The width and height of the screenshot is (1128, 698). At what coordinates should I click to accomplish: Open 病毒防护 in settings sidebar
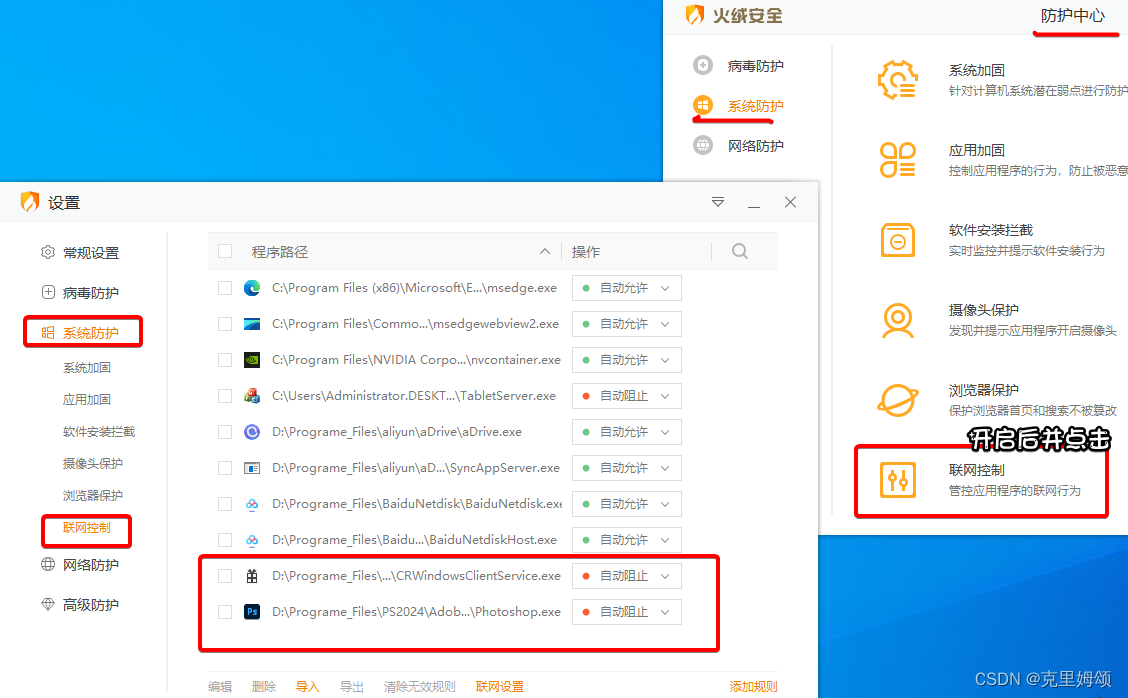(x=91, y=293)
